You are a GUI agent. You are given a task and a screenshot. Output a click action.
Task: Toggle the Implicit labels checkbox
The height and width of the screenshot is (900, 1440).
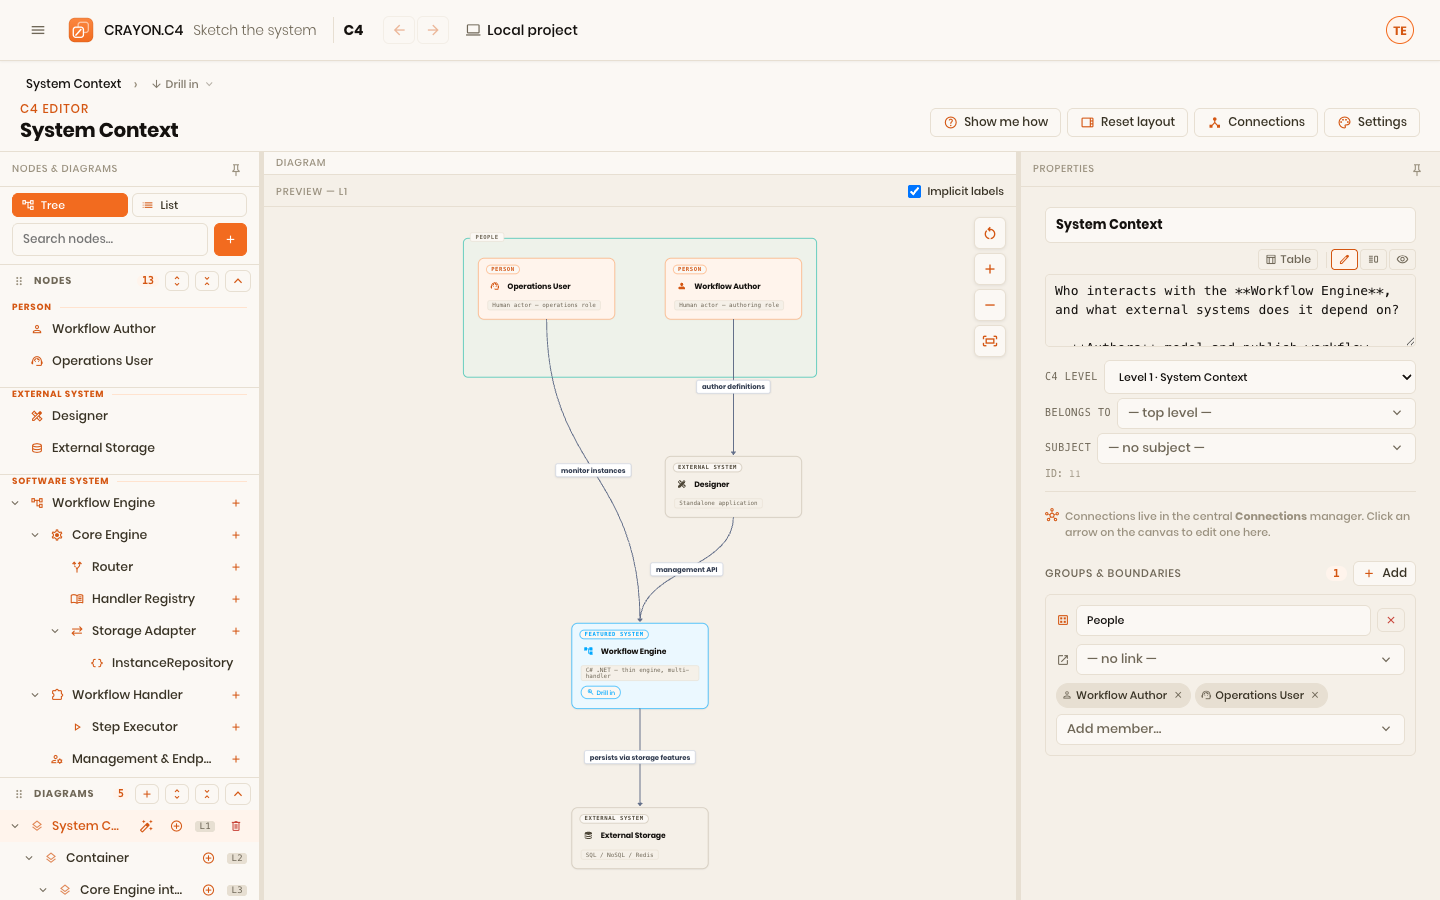point(914,191)
